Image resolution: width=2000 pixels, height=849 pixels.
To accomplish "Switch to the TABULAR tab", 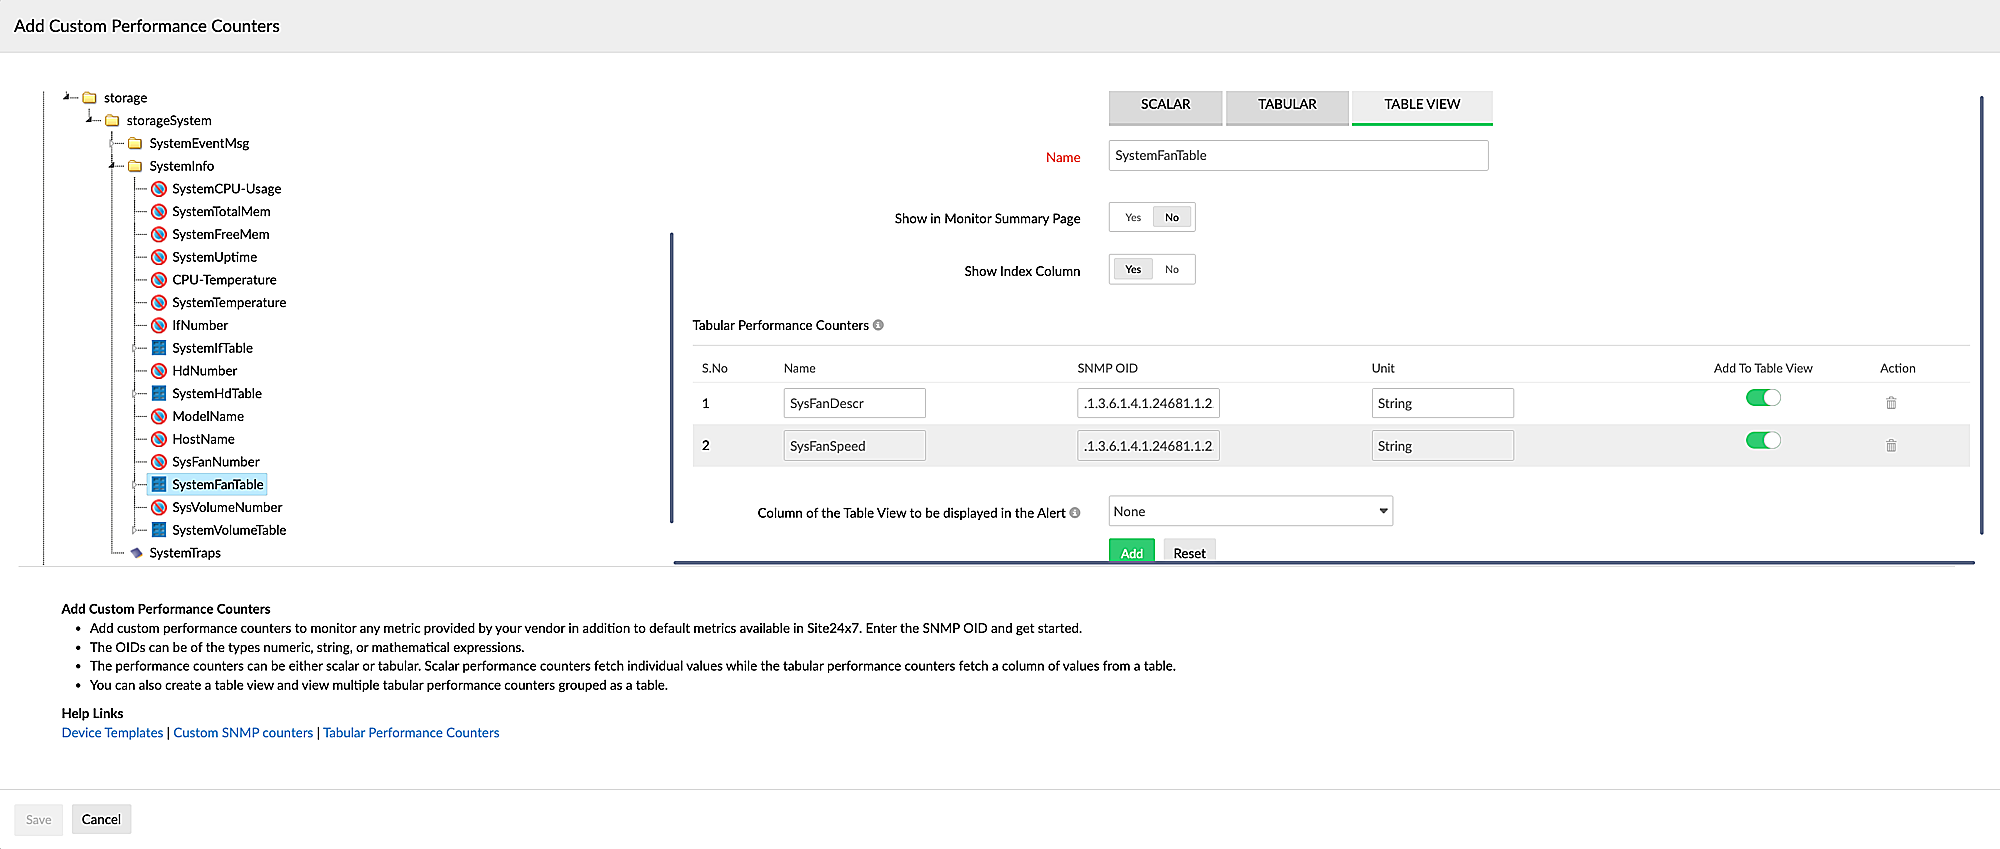I will 1287,105.
